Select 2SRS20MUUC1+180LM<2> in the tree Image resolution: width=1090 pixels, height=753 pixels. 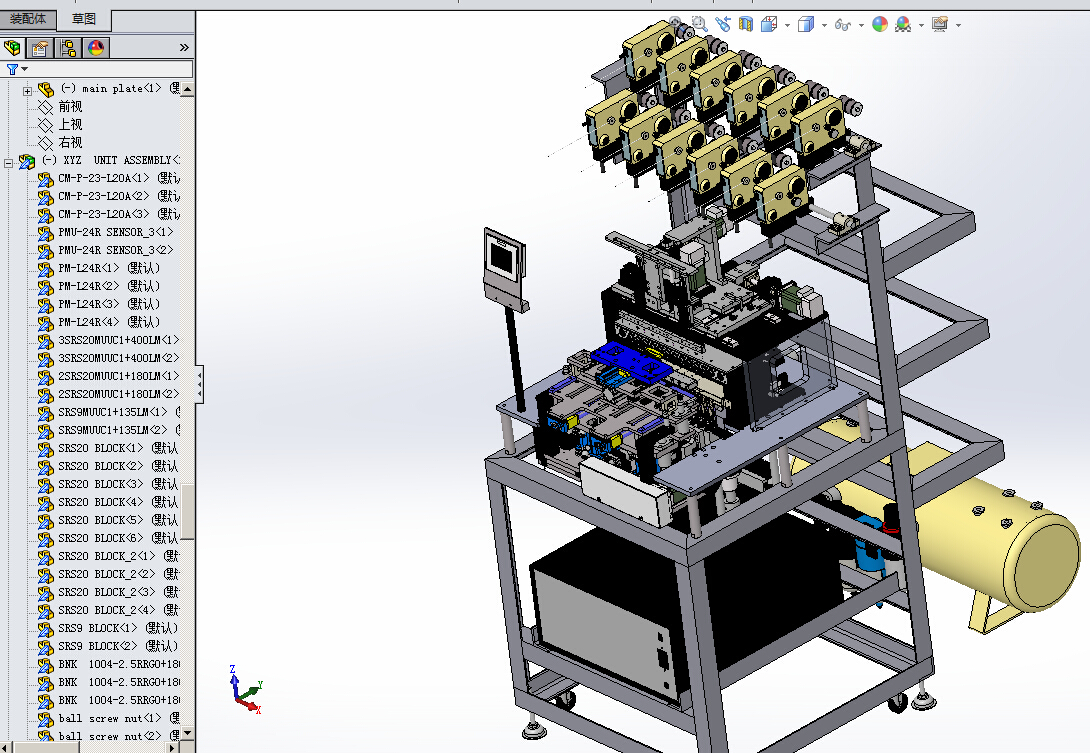pyautogui.click(x=119, y=394)
